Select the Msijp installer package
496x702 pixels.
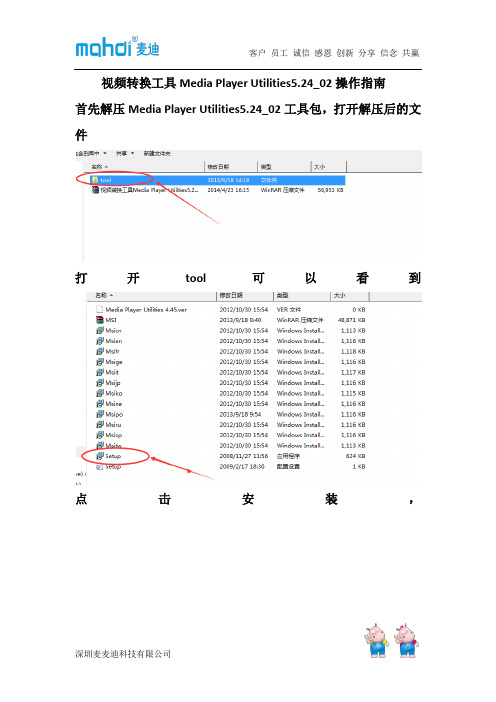231,383
